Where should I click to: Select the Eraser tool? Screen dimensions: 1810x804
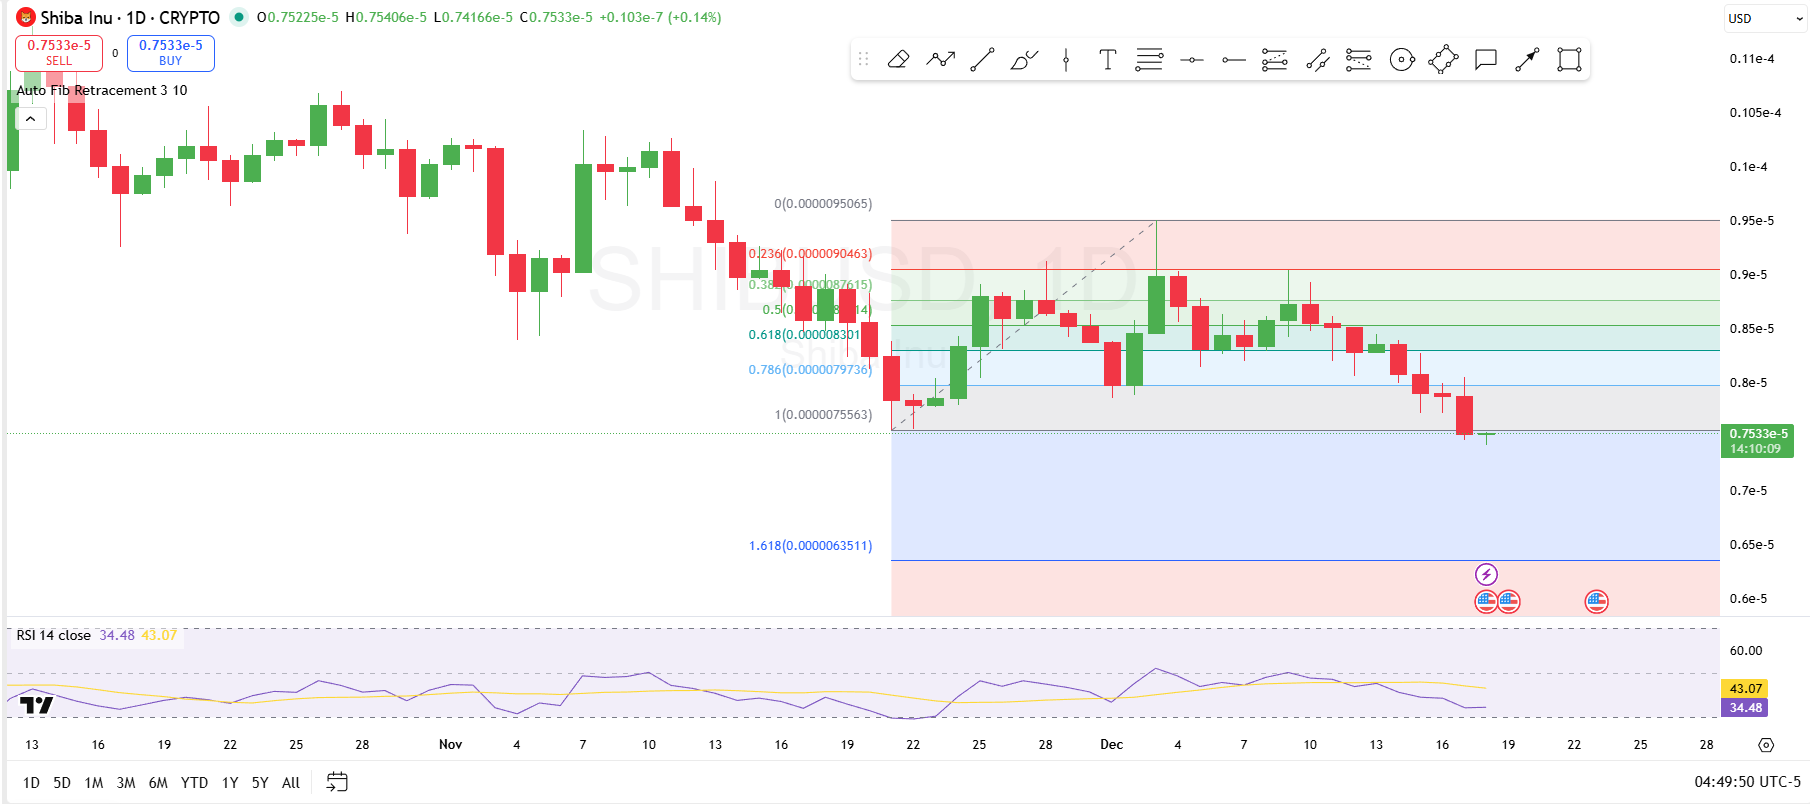pos(897,60)
